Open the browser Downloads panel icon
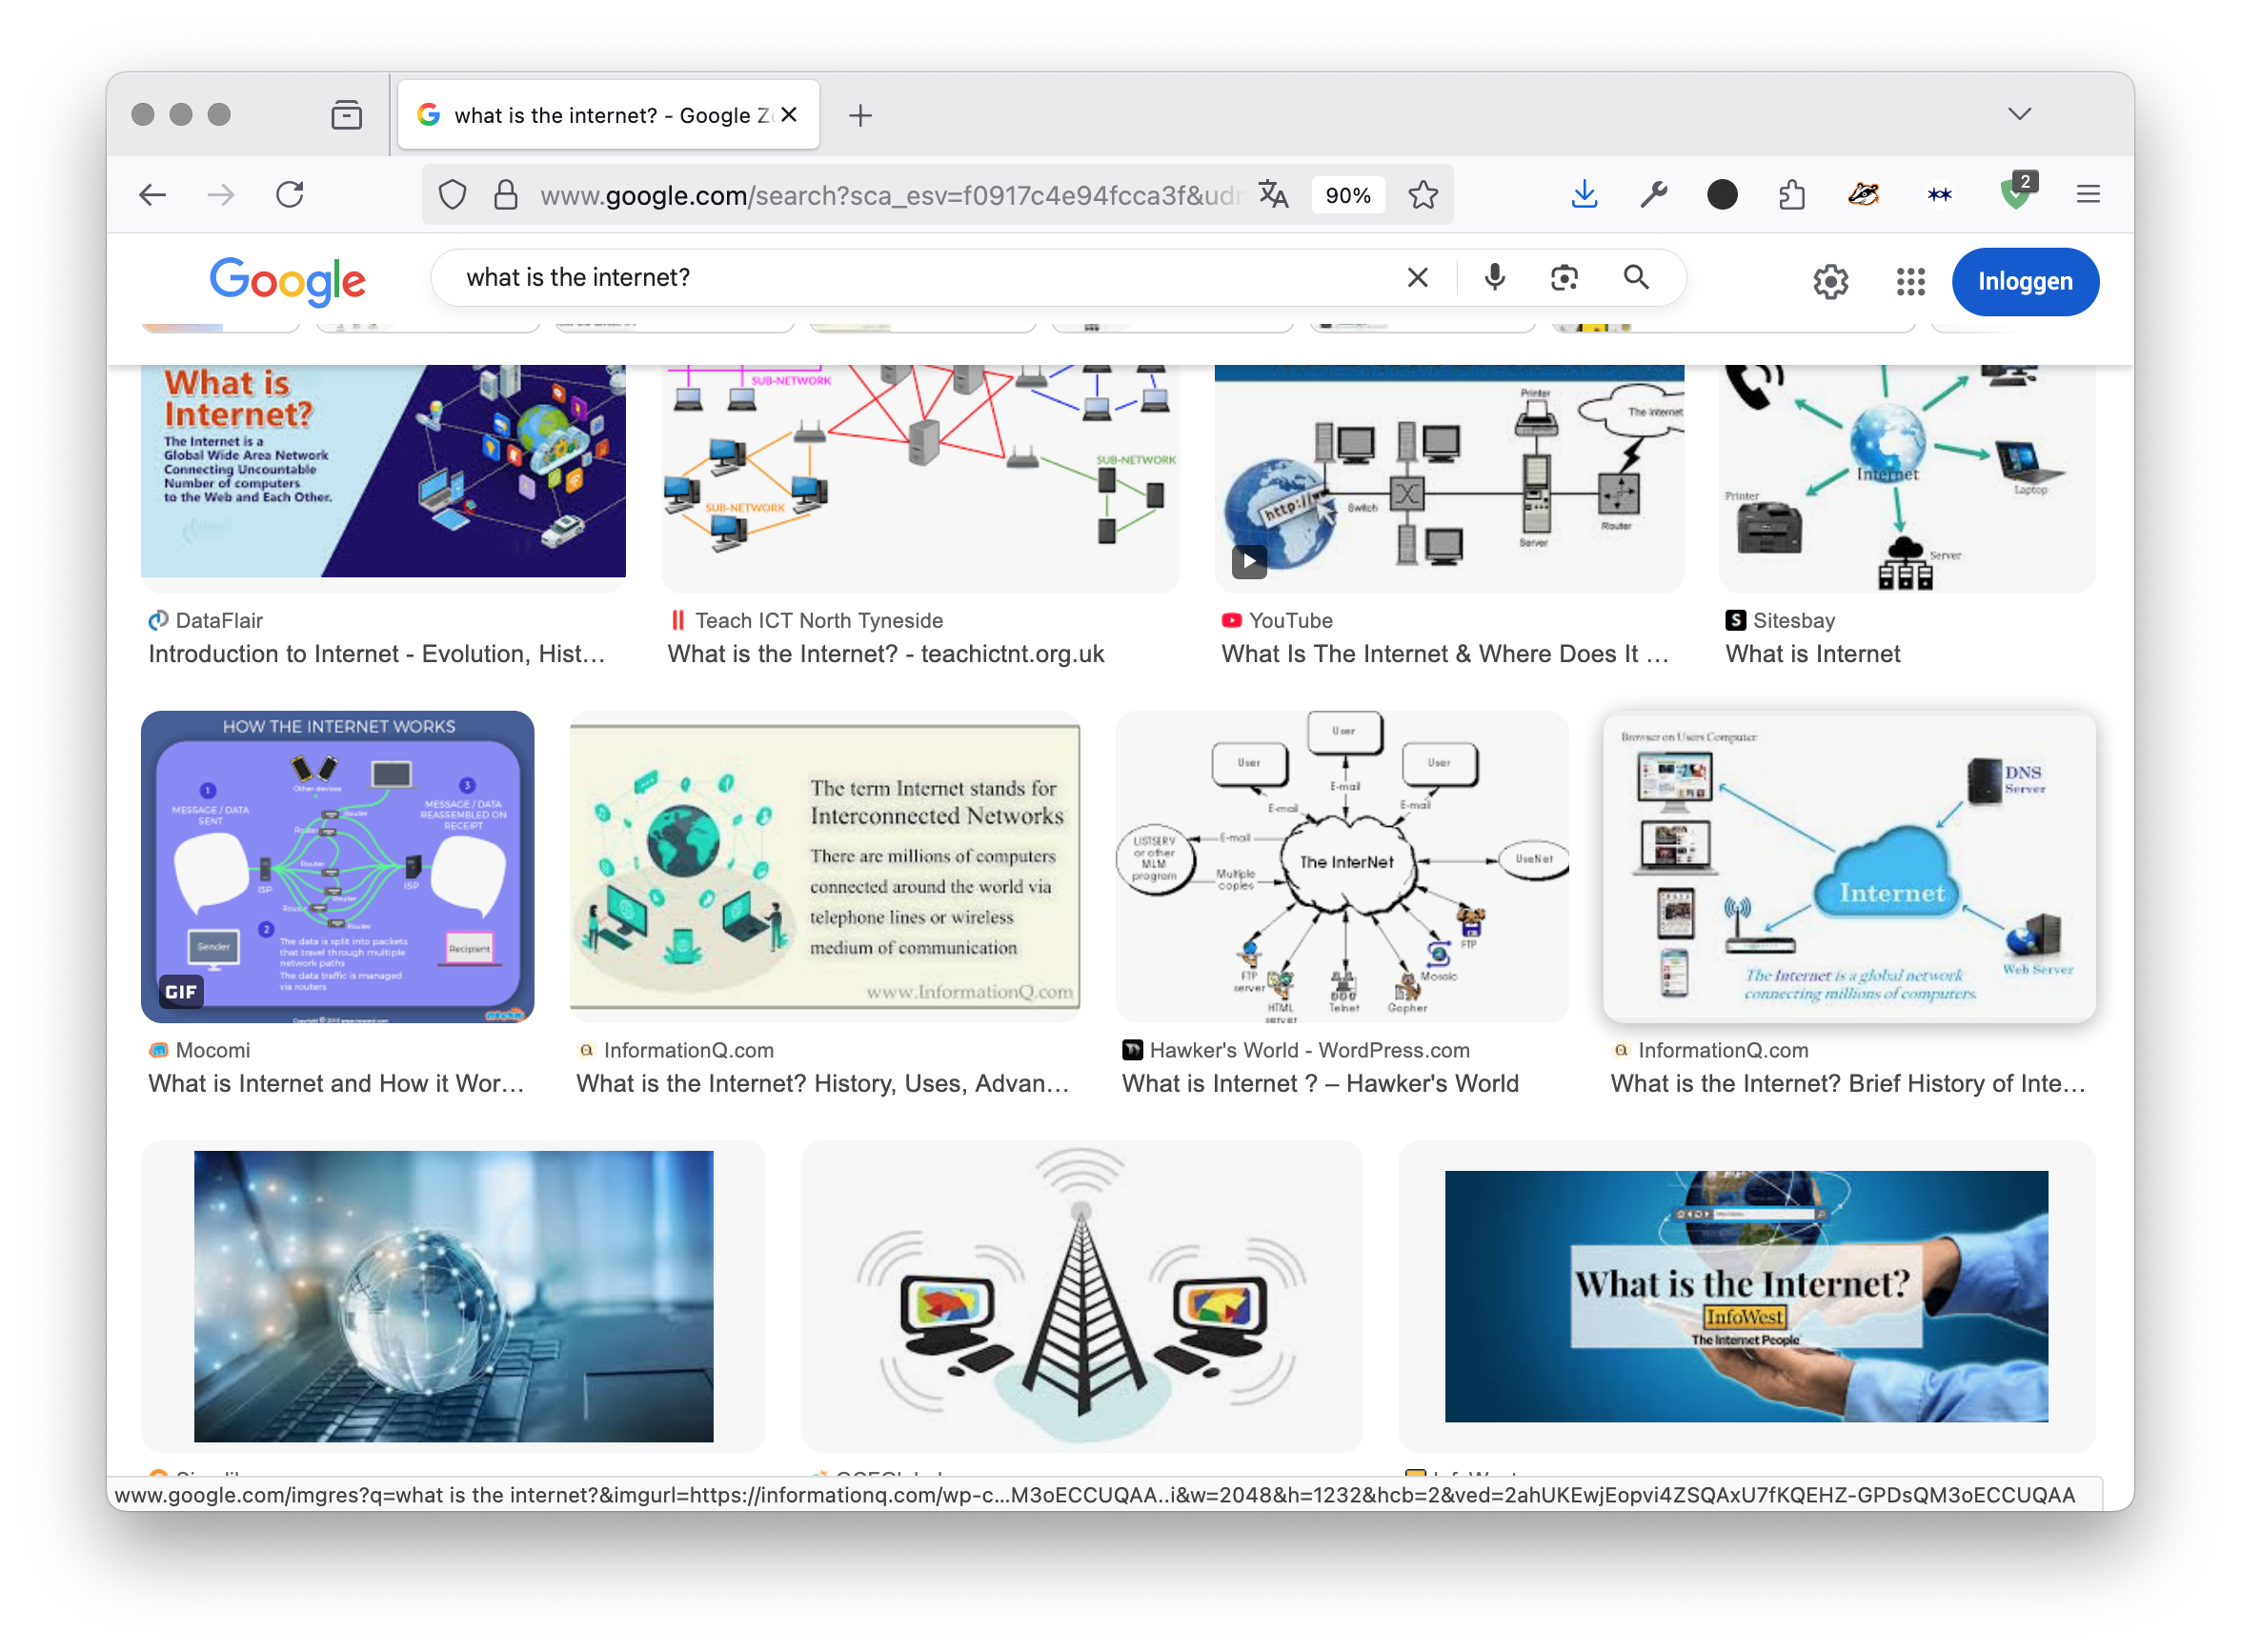 [1584, 194]
